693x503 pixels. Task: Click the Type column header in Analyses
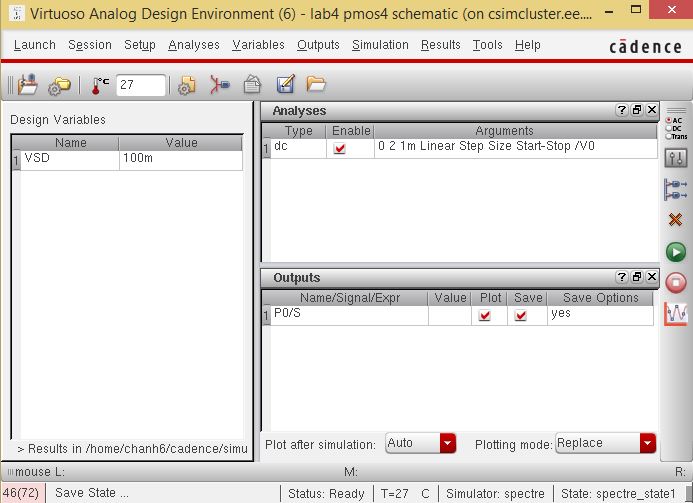pyautogui.click(x=298, y=131)
